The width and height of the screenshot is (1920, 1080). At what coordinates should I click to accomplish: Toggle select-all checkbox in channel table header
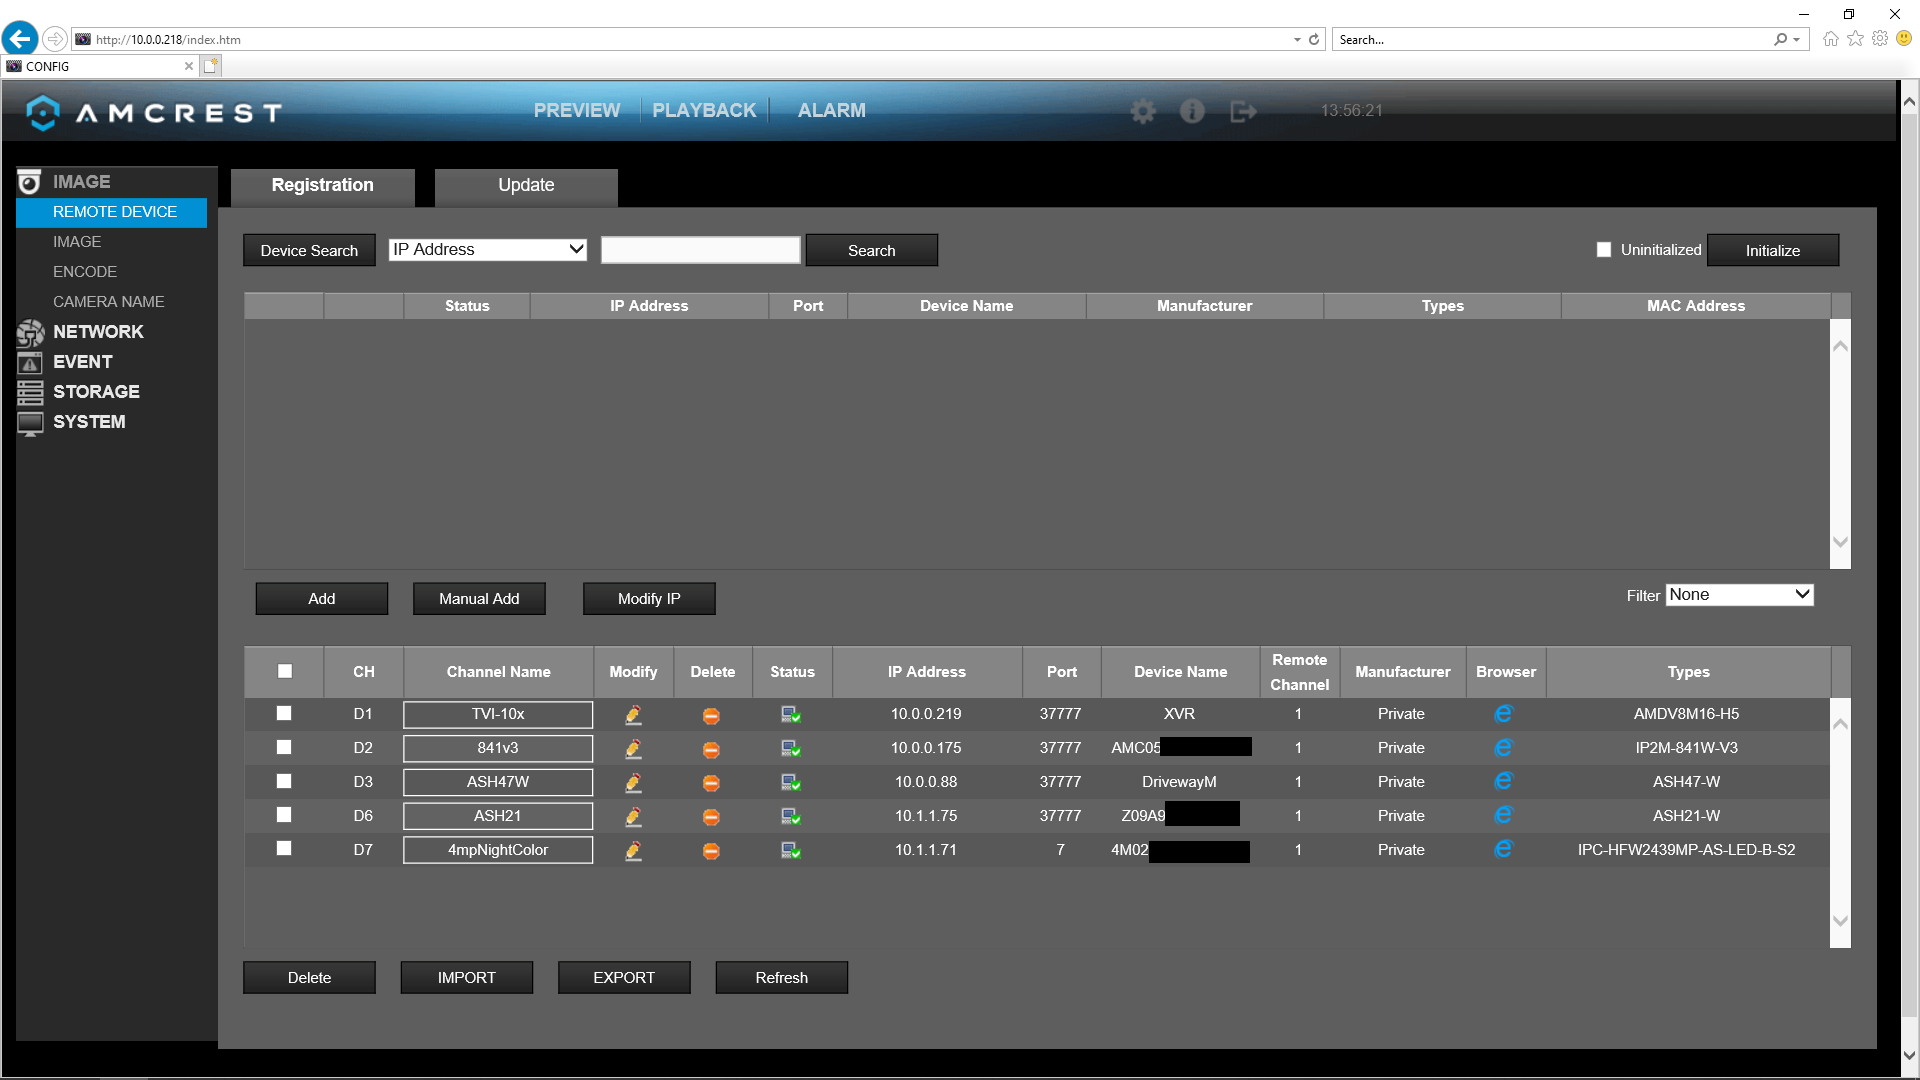coord(285,671)
